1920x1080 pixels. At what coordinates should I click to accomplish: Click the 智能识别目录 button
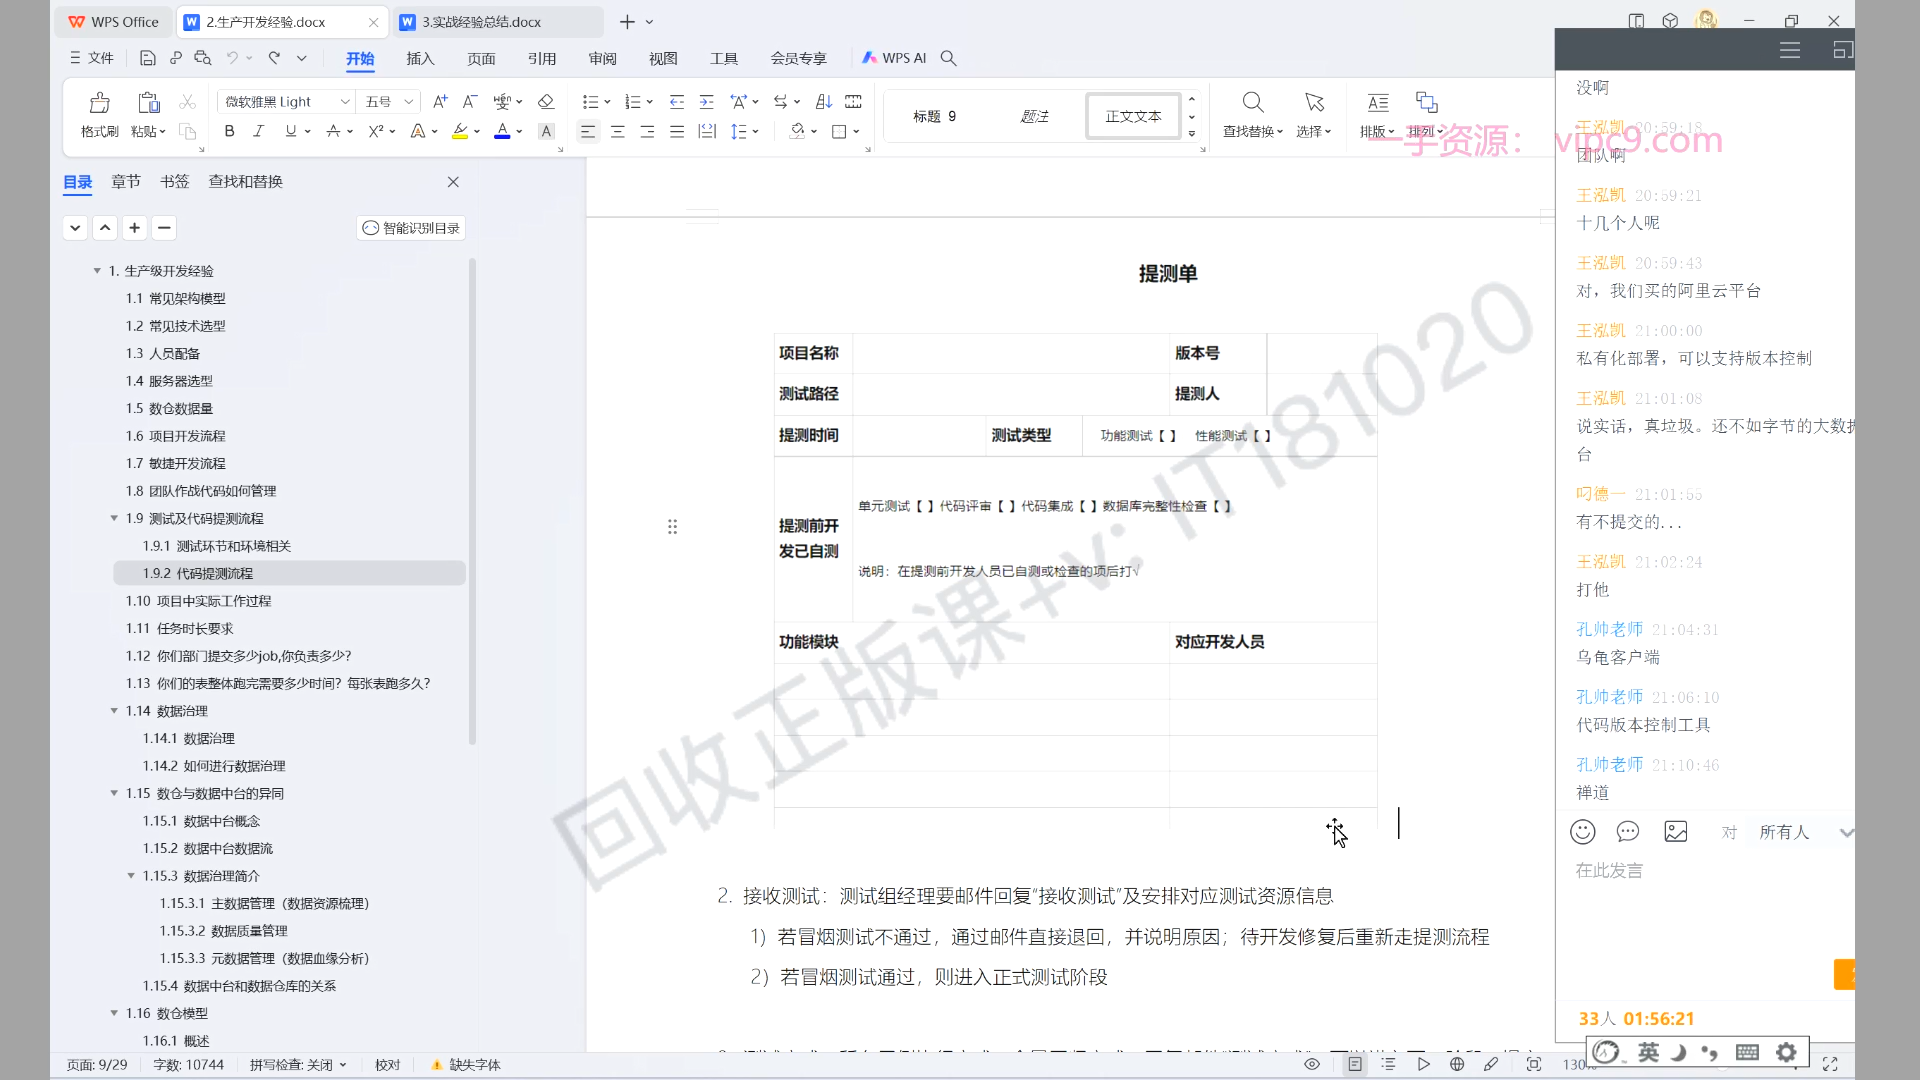(411, 228)
